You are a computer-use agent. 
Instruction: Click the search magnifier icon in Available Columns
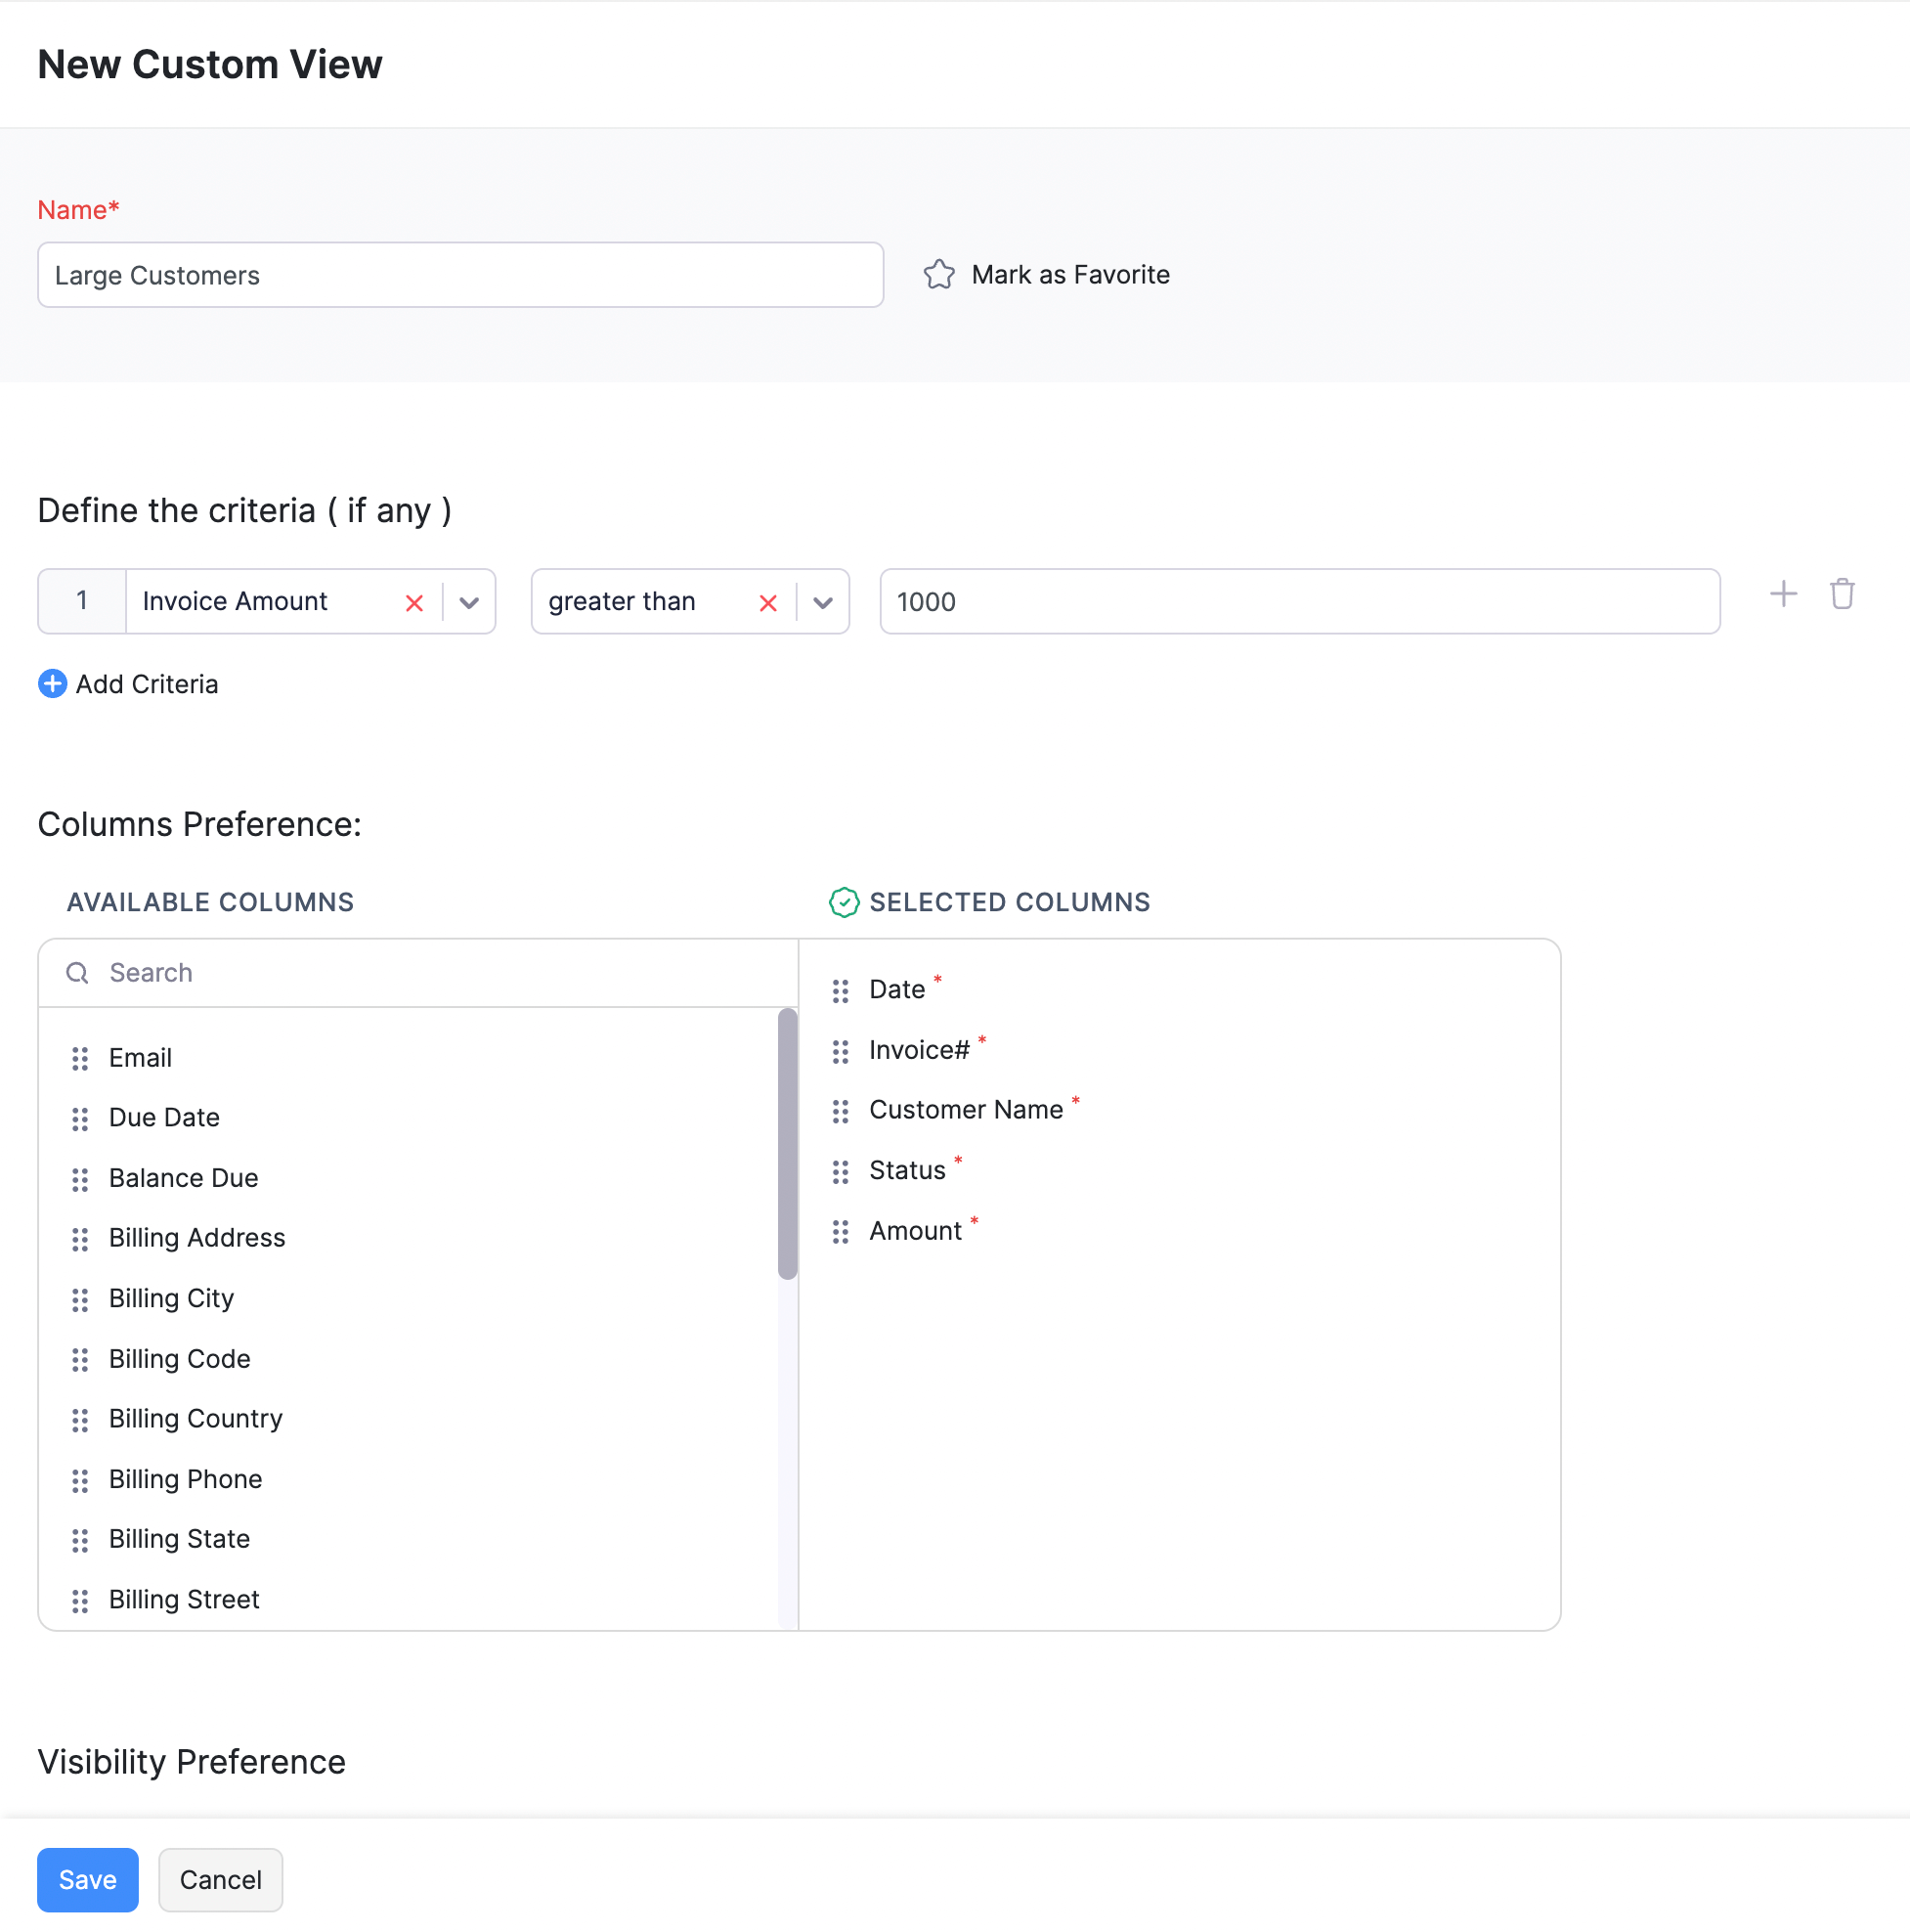click(x=77, y=972)
